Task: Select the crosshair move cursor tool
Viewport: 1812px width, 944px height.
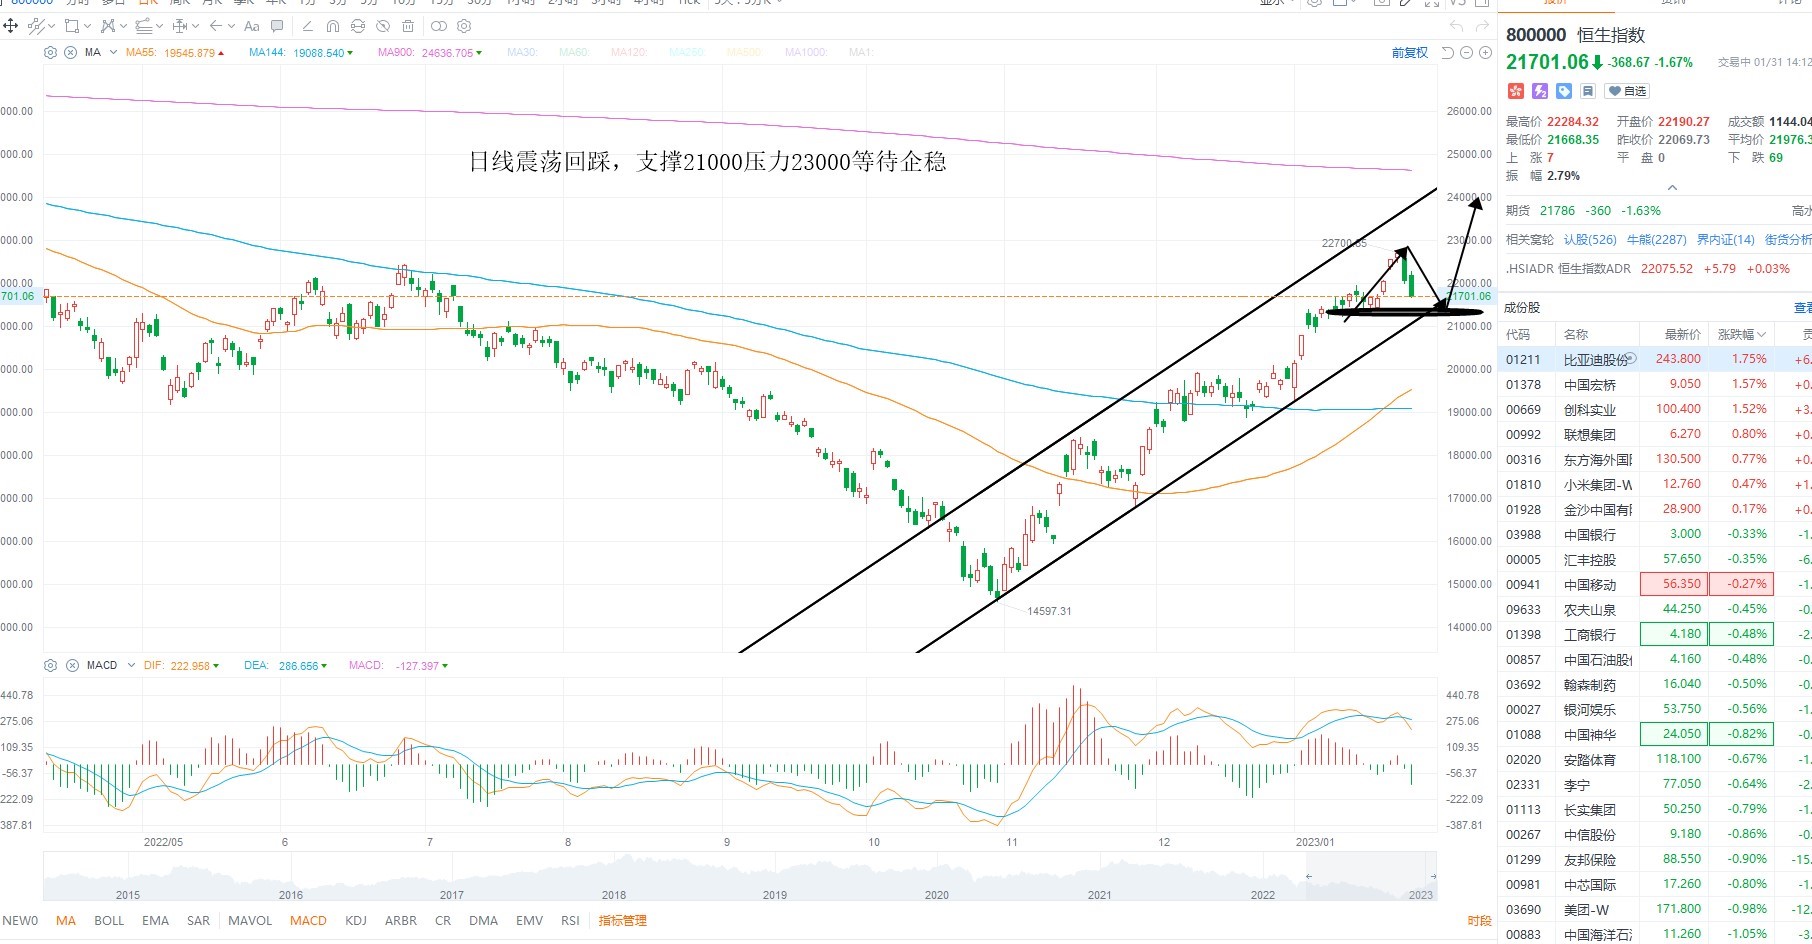Action: (11, 26)
